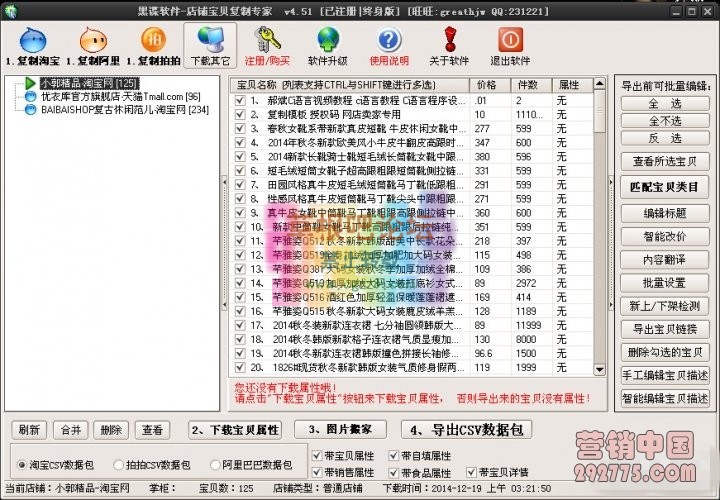Click the 删除 button below shop tree
720x500 pixels.
(111, 430)
